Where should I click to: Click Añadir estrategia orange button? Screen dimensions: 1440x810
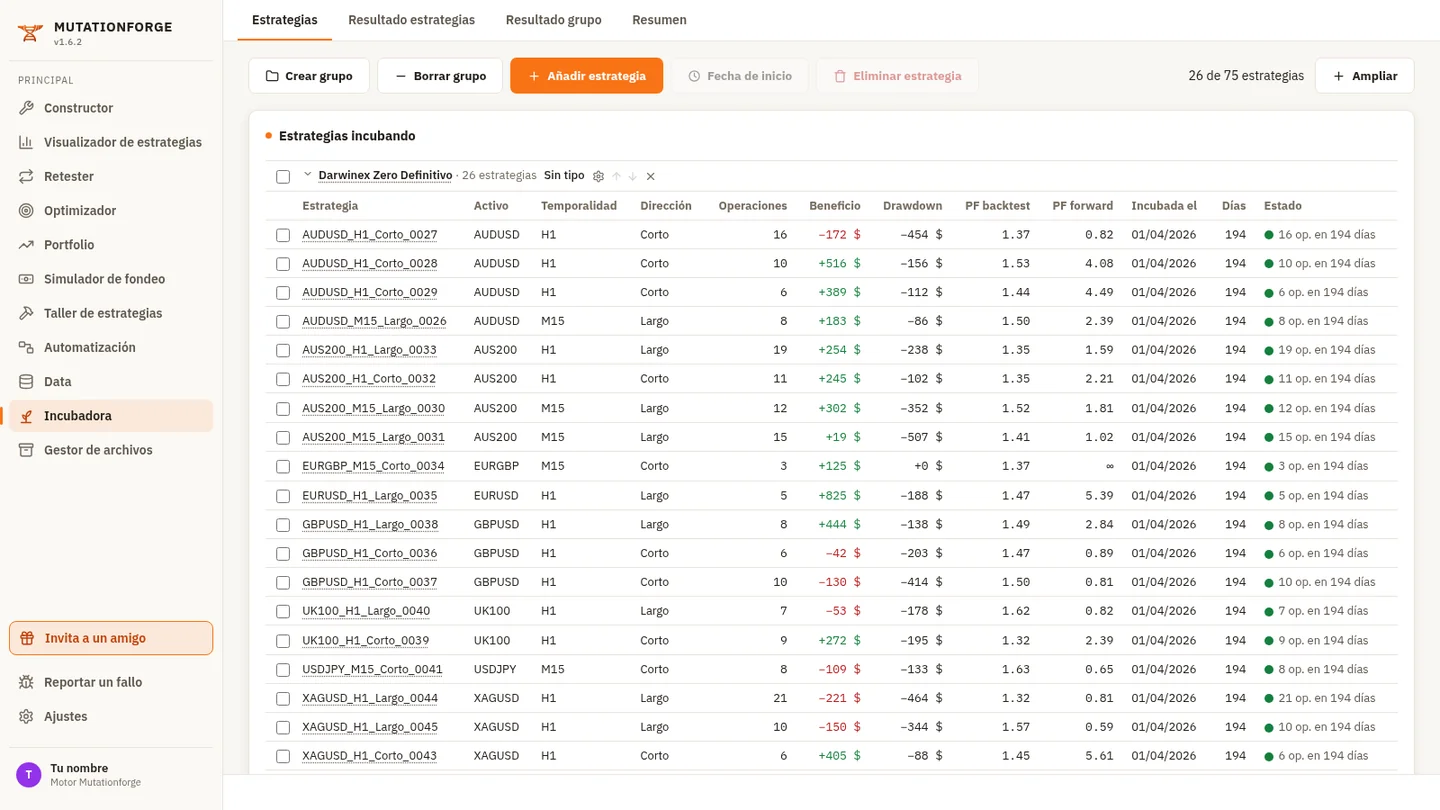[586, 76]
